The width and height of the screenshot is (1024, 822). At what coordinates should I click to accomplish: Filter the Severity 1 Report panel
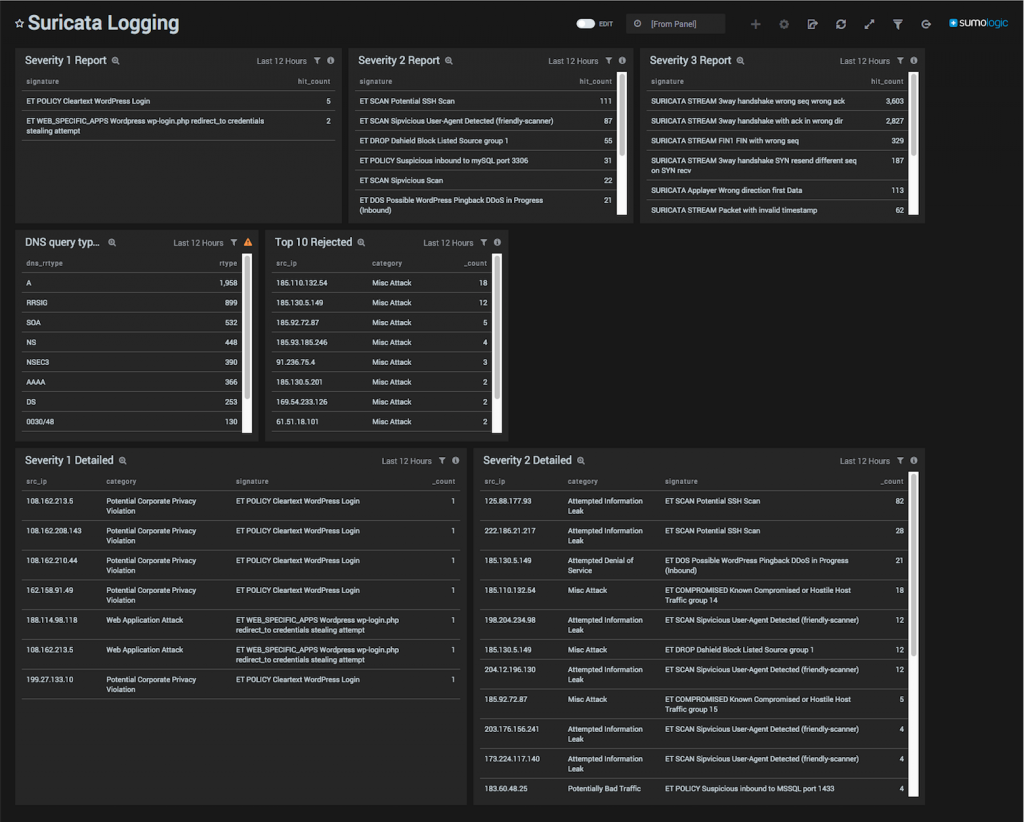317,61
